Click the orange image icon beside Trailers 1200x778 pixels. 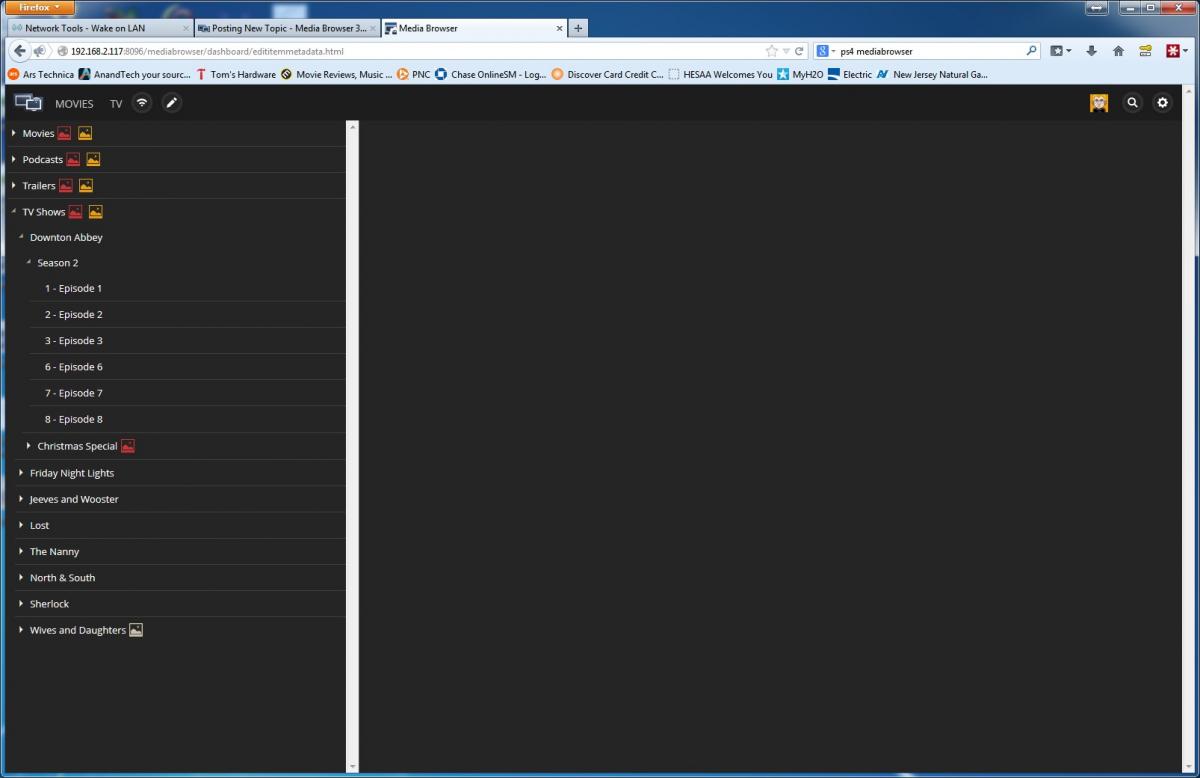click(86, 185)
